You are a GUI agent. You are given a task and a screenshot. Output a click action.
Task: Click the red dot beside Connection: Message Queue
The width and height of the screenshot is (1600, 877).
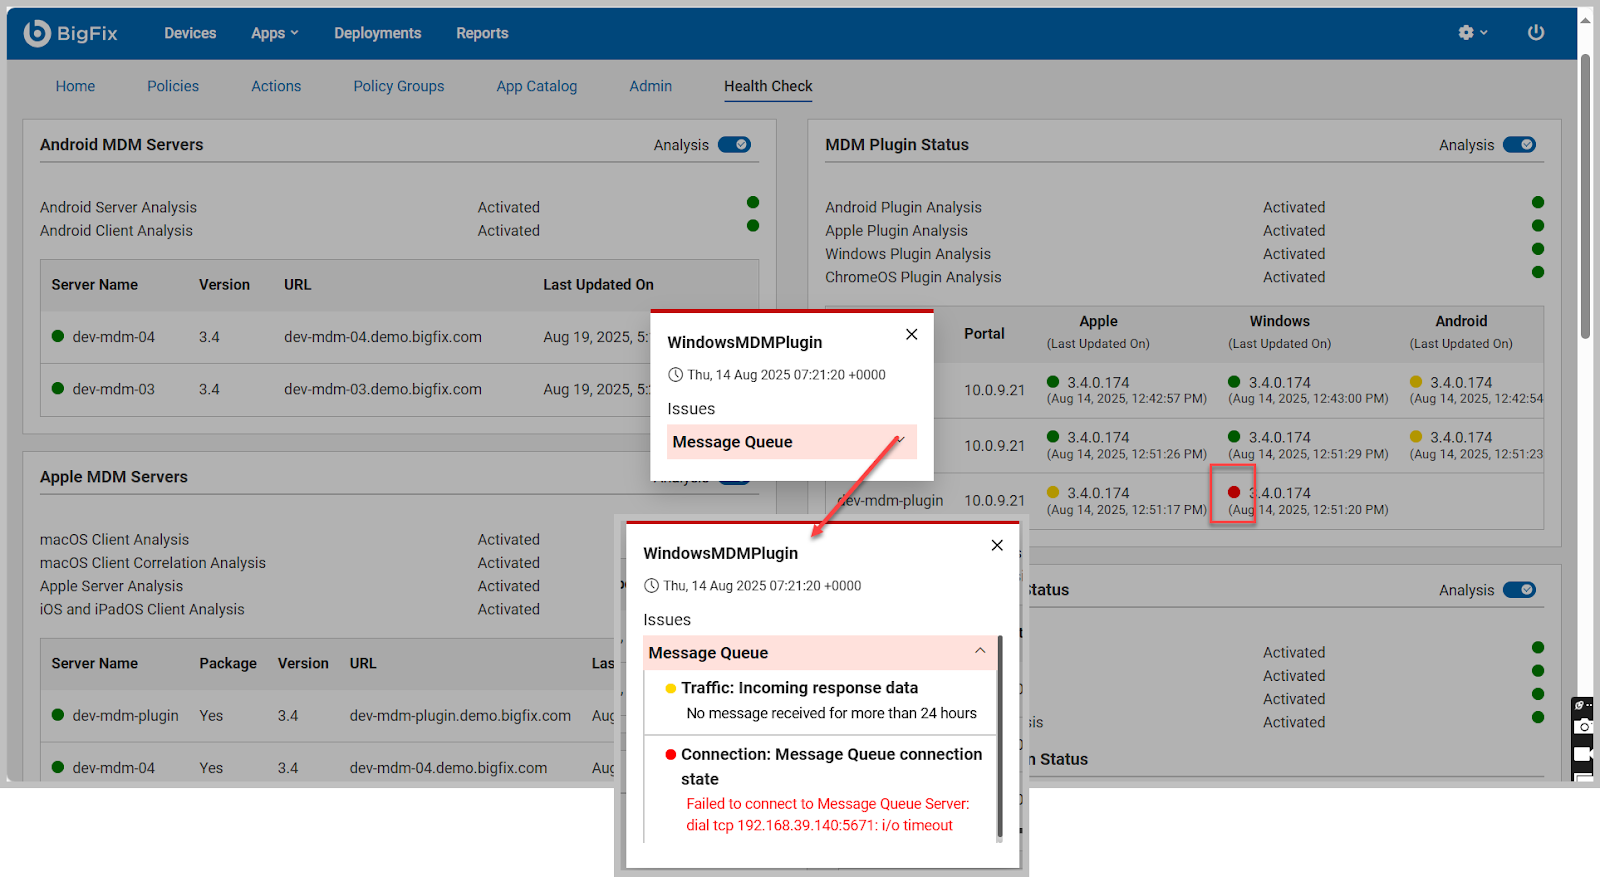pyautogui.click(x=670, y=755)
